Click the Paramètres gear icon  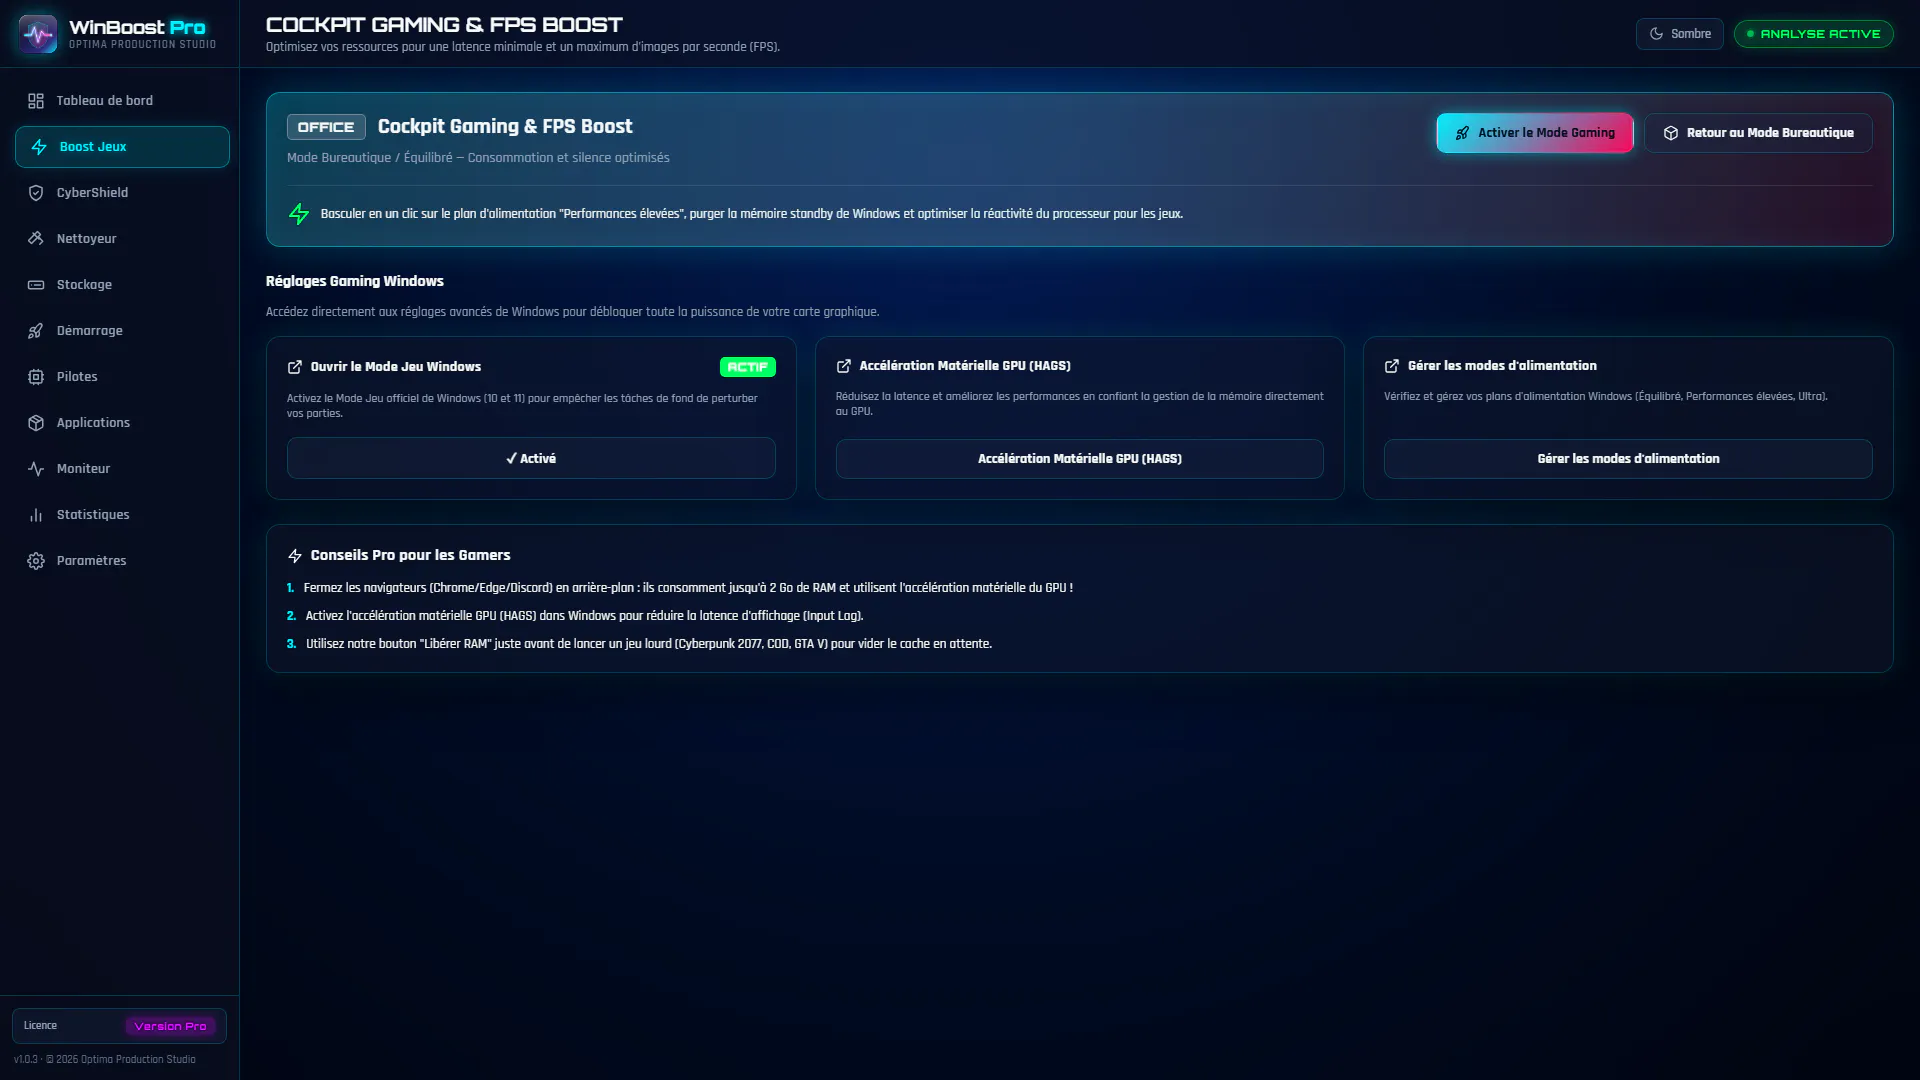[x=36, y=561]
